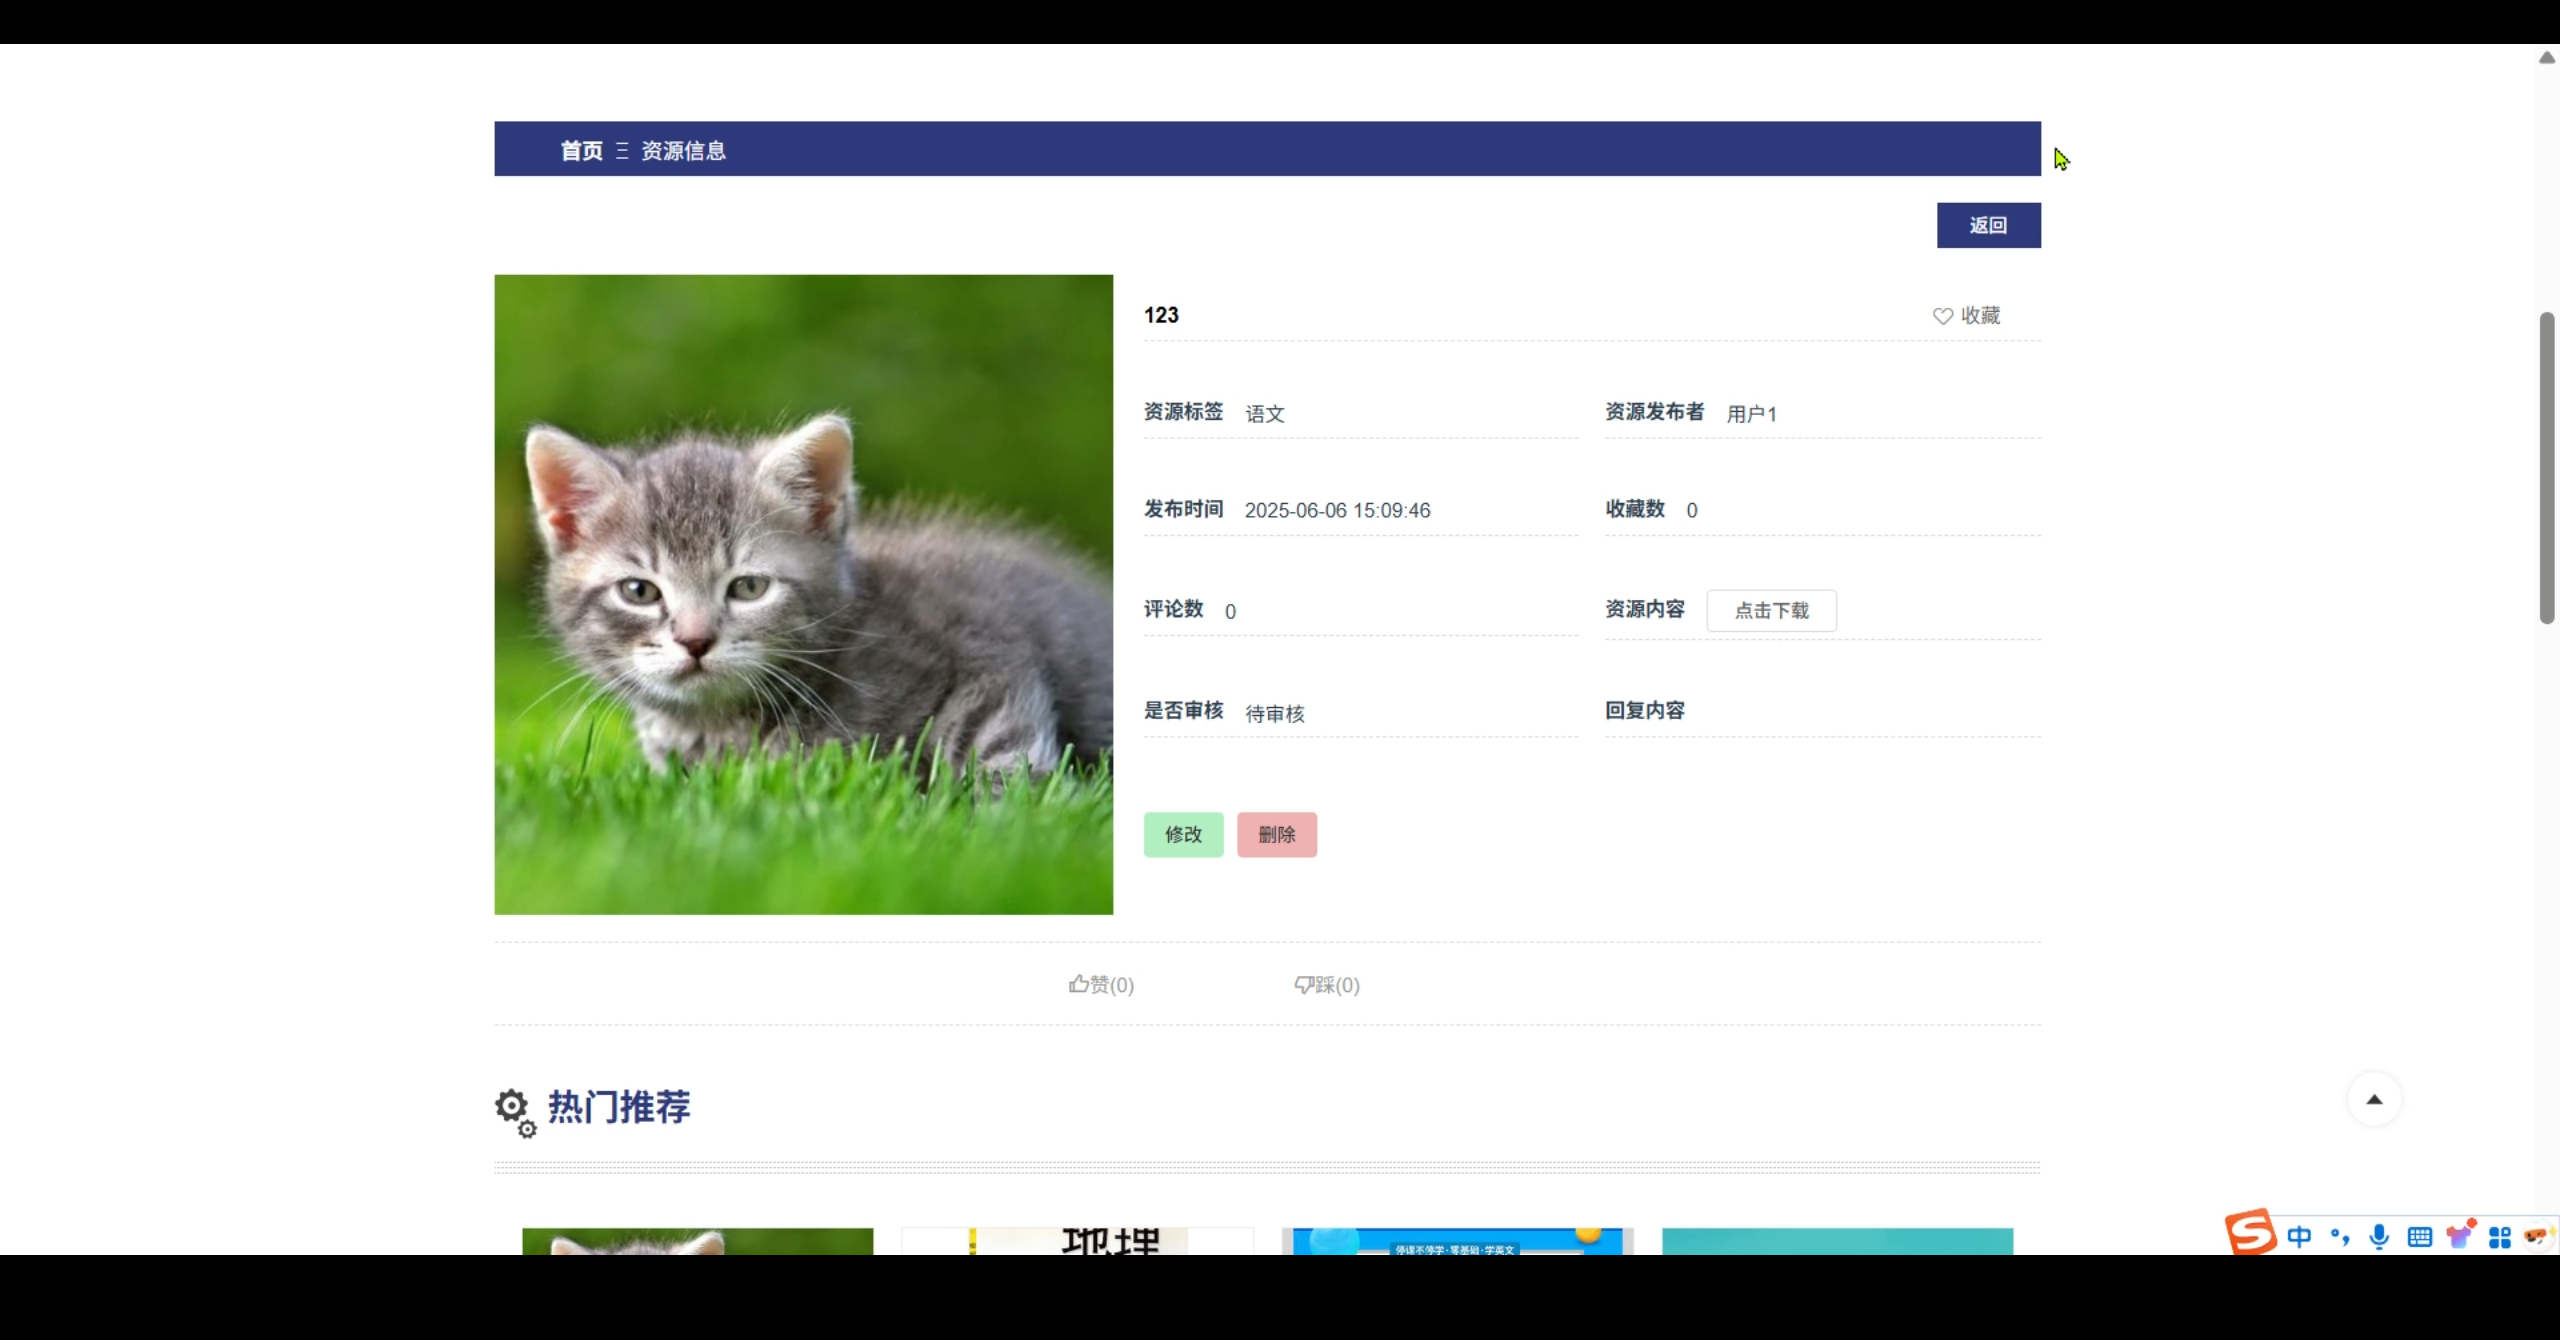
Task: Open the Sogou skin/outfit icon with notification badge
Action: [x=2460, y=1236]
